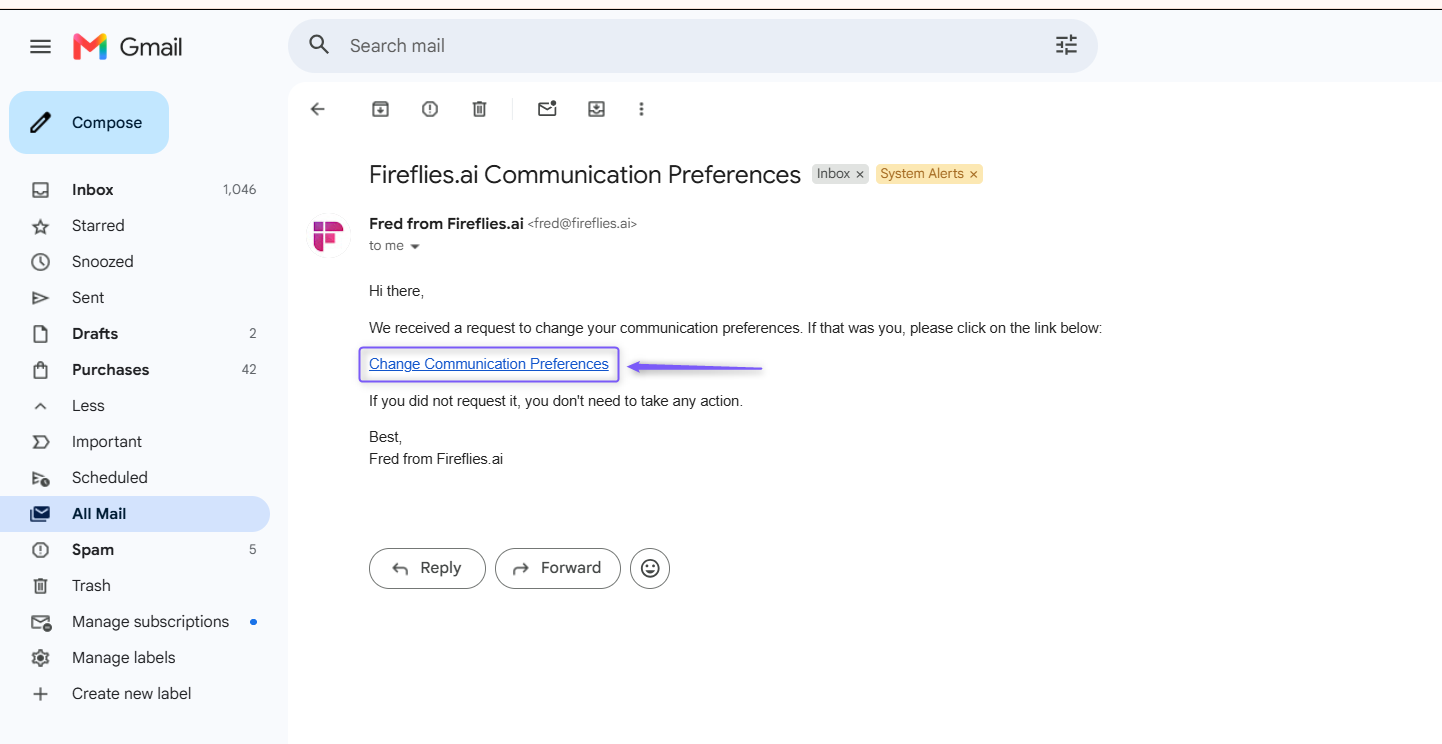Archive this email
Screen dimensions: 1442x744
(380, 109)
